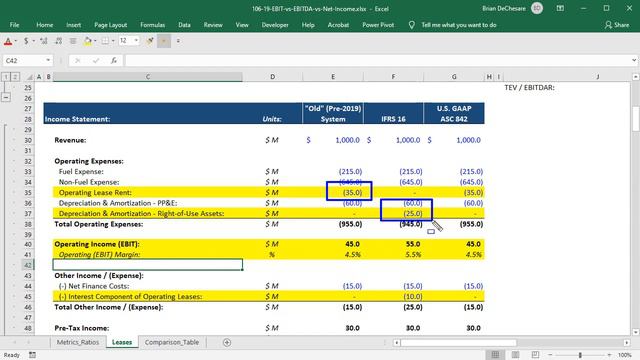Click the 100% zoom level text

tap(624, 355)
